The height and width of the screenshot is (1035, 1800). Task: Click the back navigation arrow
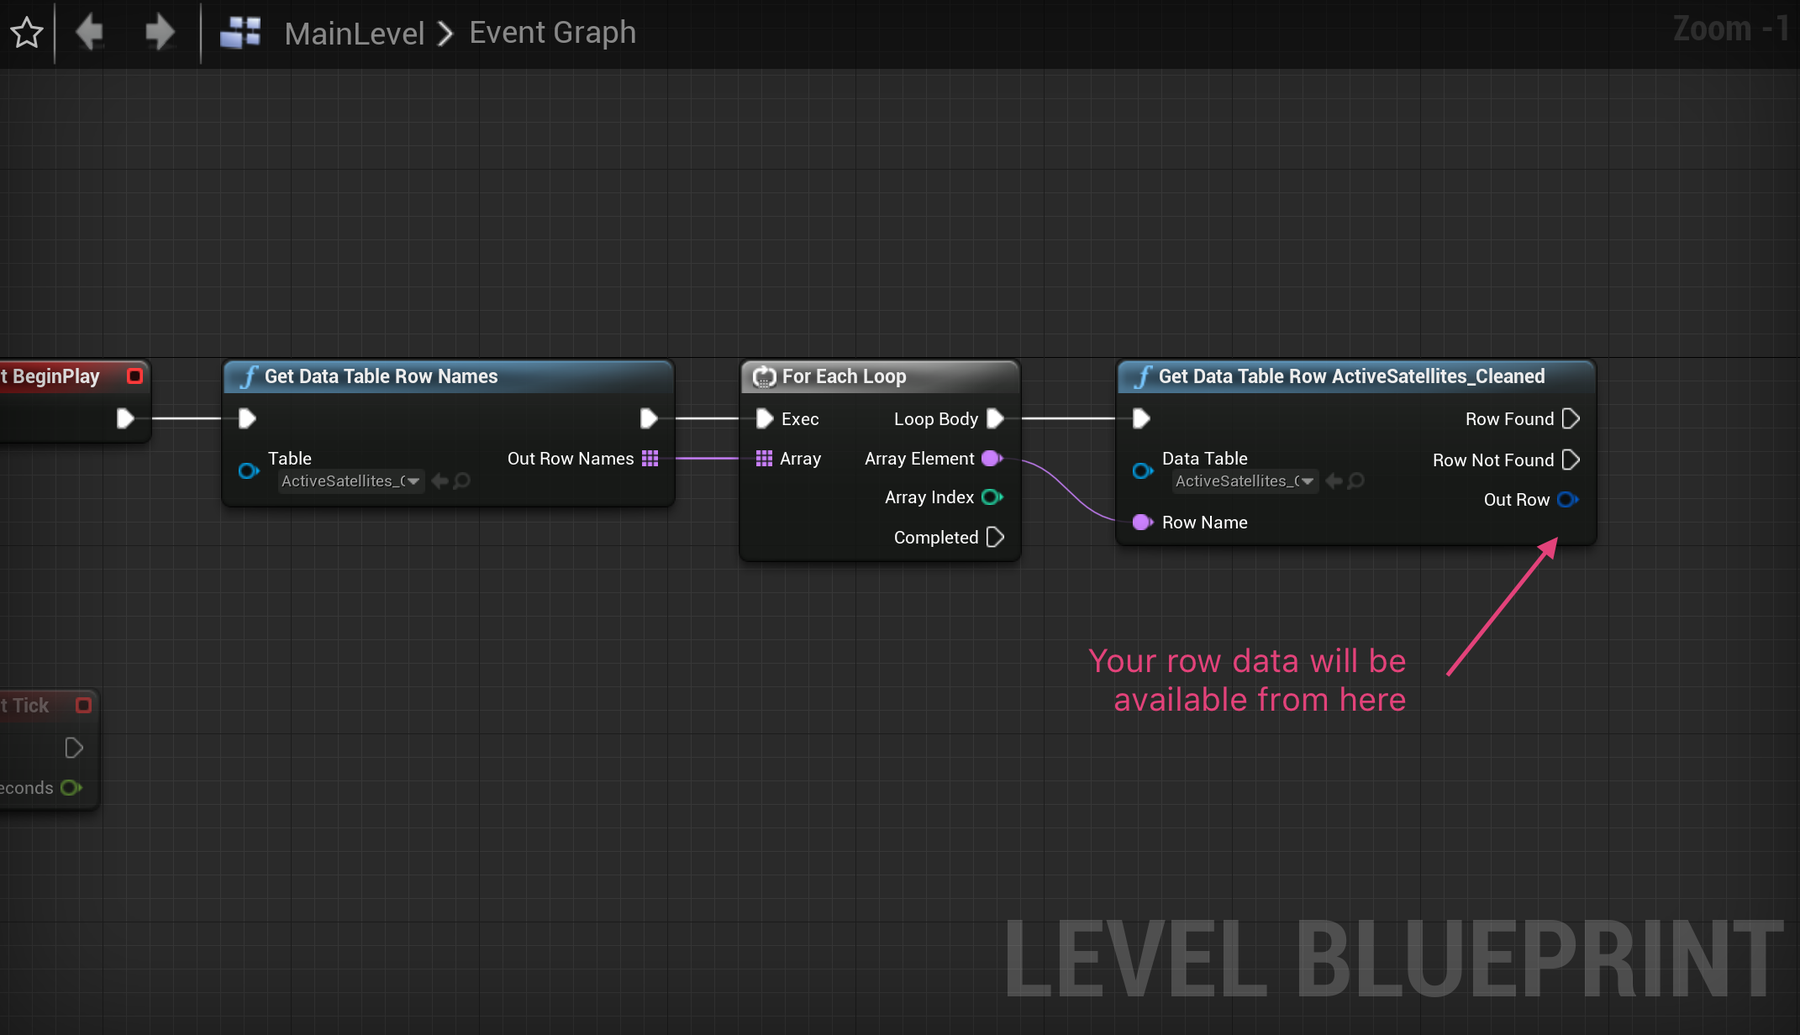[x=88, y=32]
